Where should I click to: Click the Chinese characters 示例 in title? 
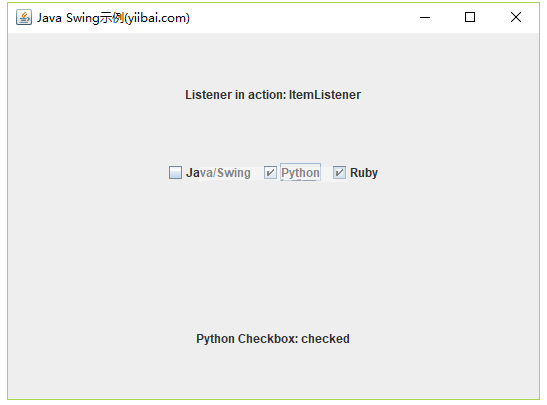point(112,18)
